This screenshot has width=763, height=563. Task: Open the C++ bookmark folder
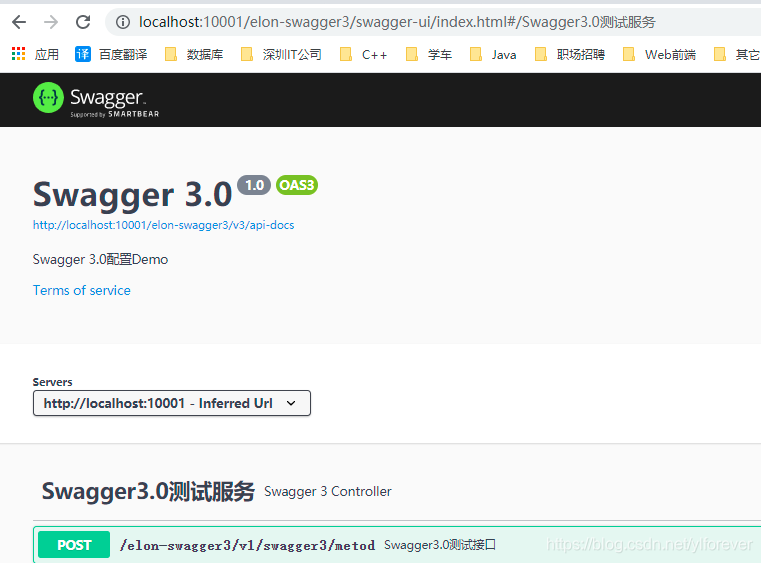(363, 54)
